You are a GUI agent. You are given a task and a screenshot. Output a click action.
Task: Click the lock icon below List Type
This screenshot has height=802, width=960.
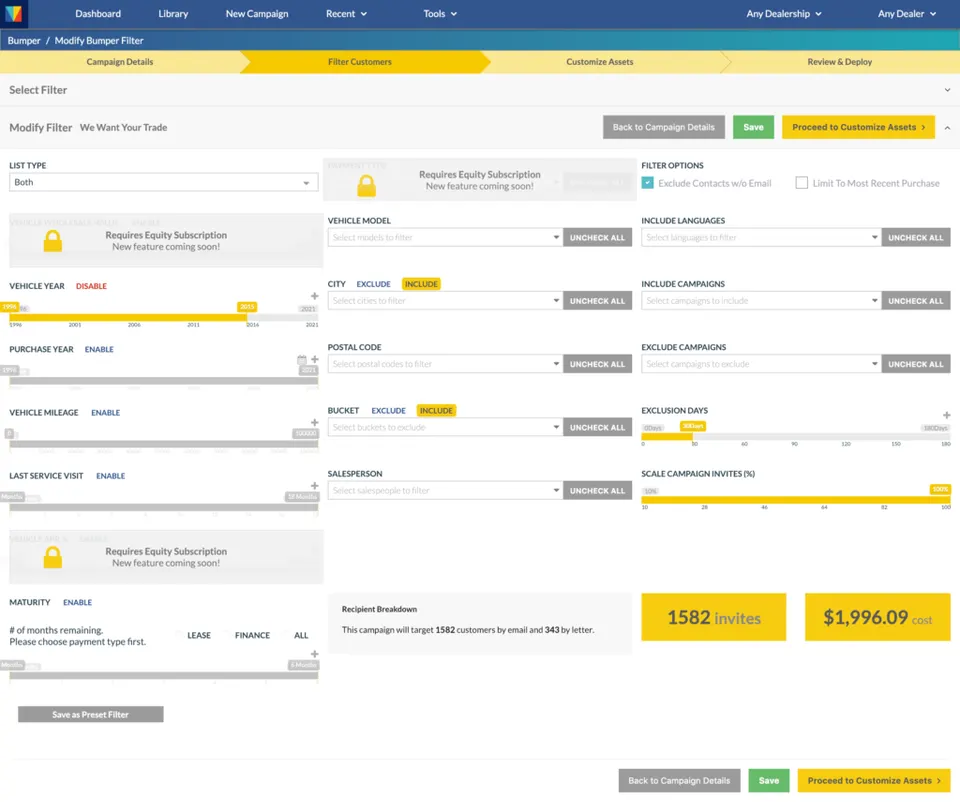point(53,241)
